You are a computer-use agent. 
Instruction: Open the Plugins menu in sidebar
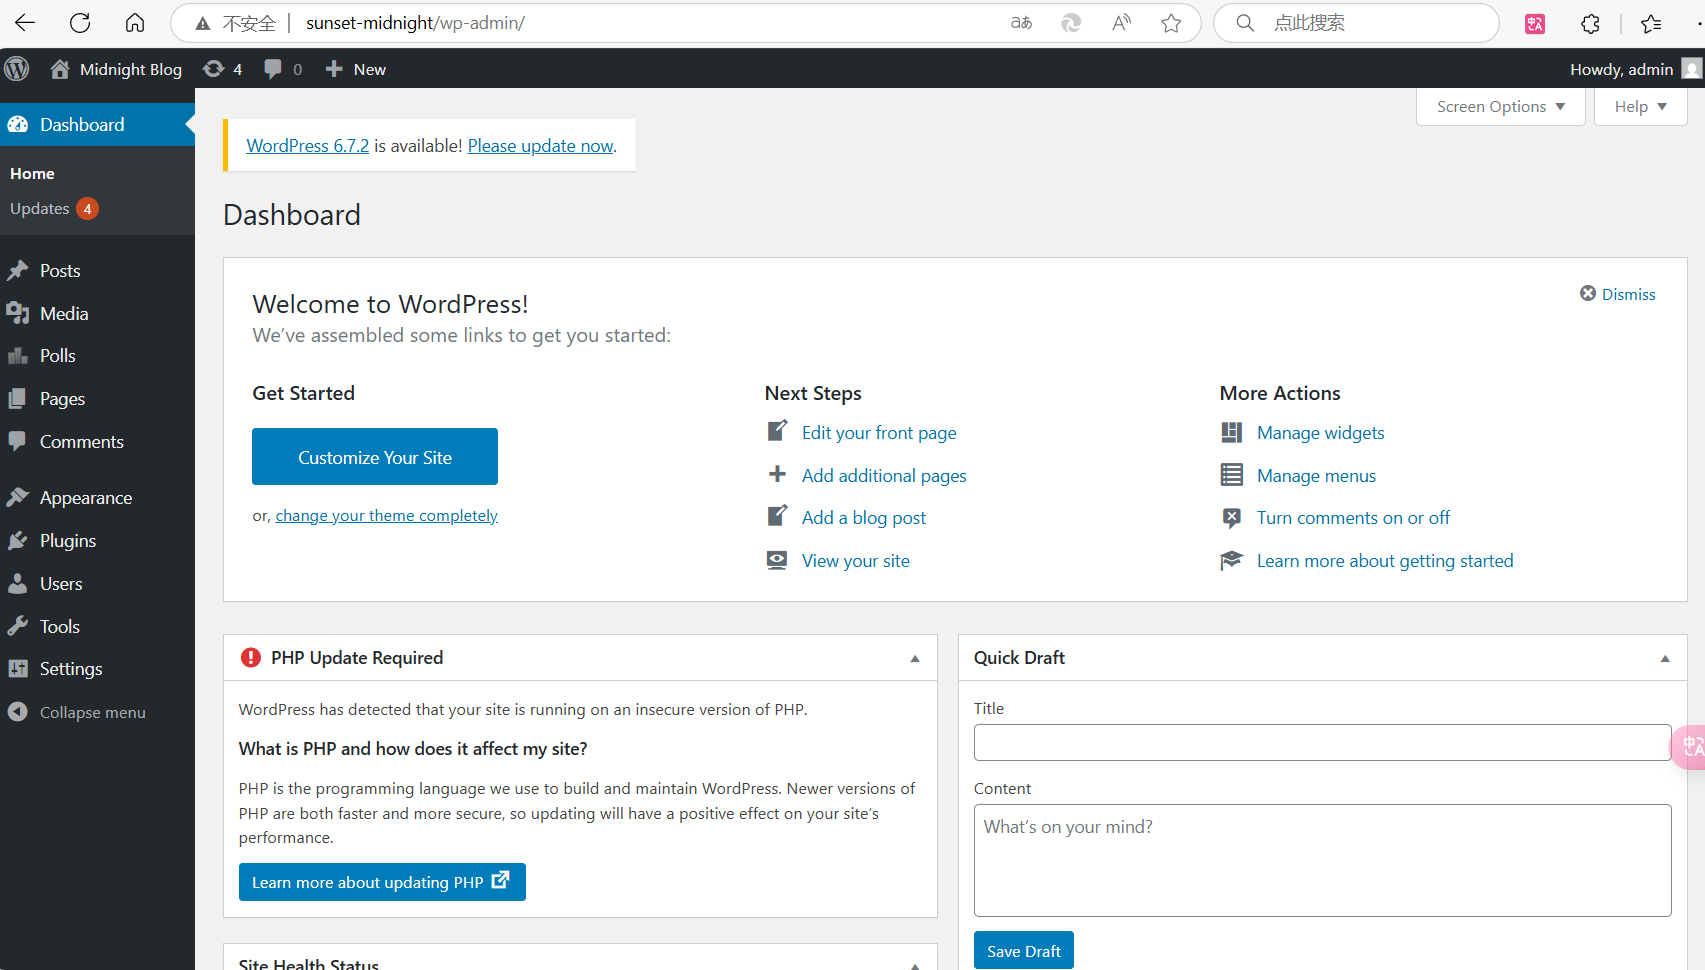click(68, 541)
